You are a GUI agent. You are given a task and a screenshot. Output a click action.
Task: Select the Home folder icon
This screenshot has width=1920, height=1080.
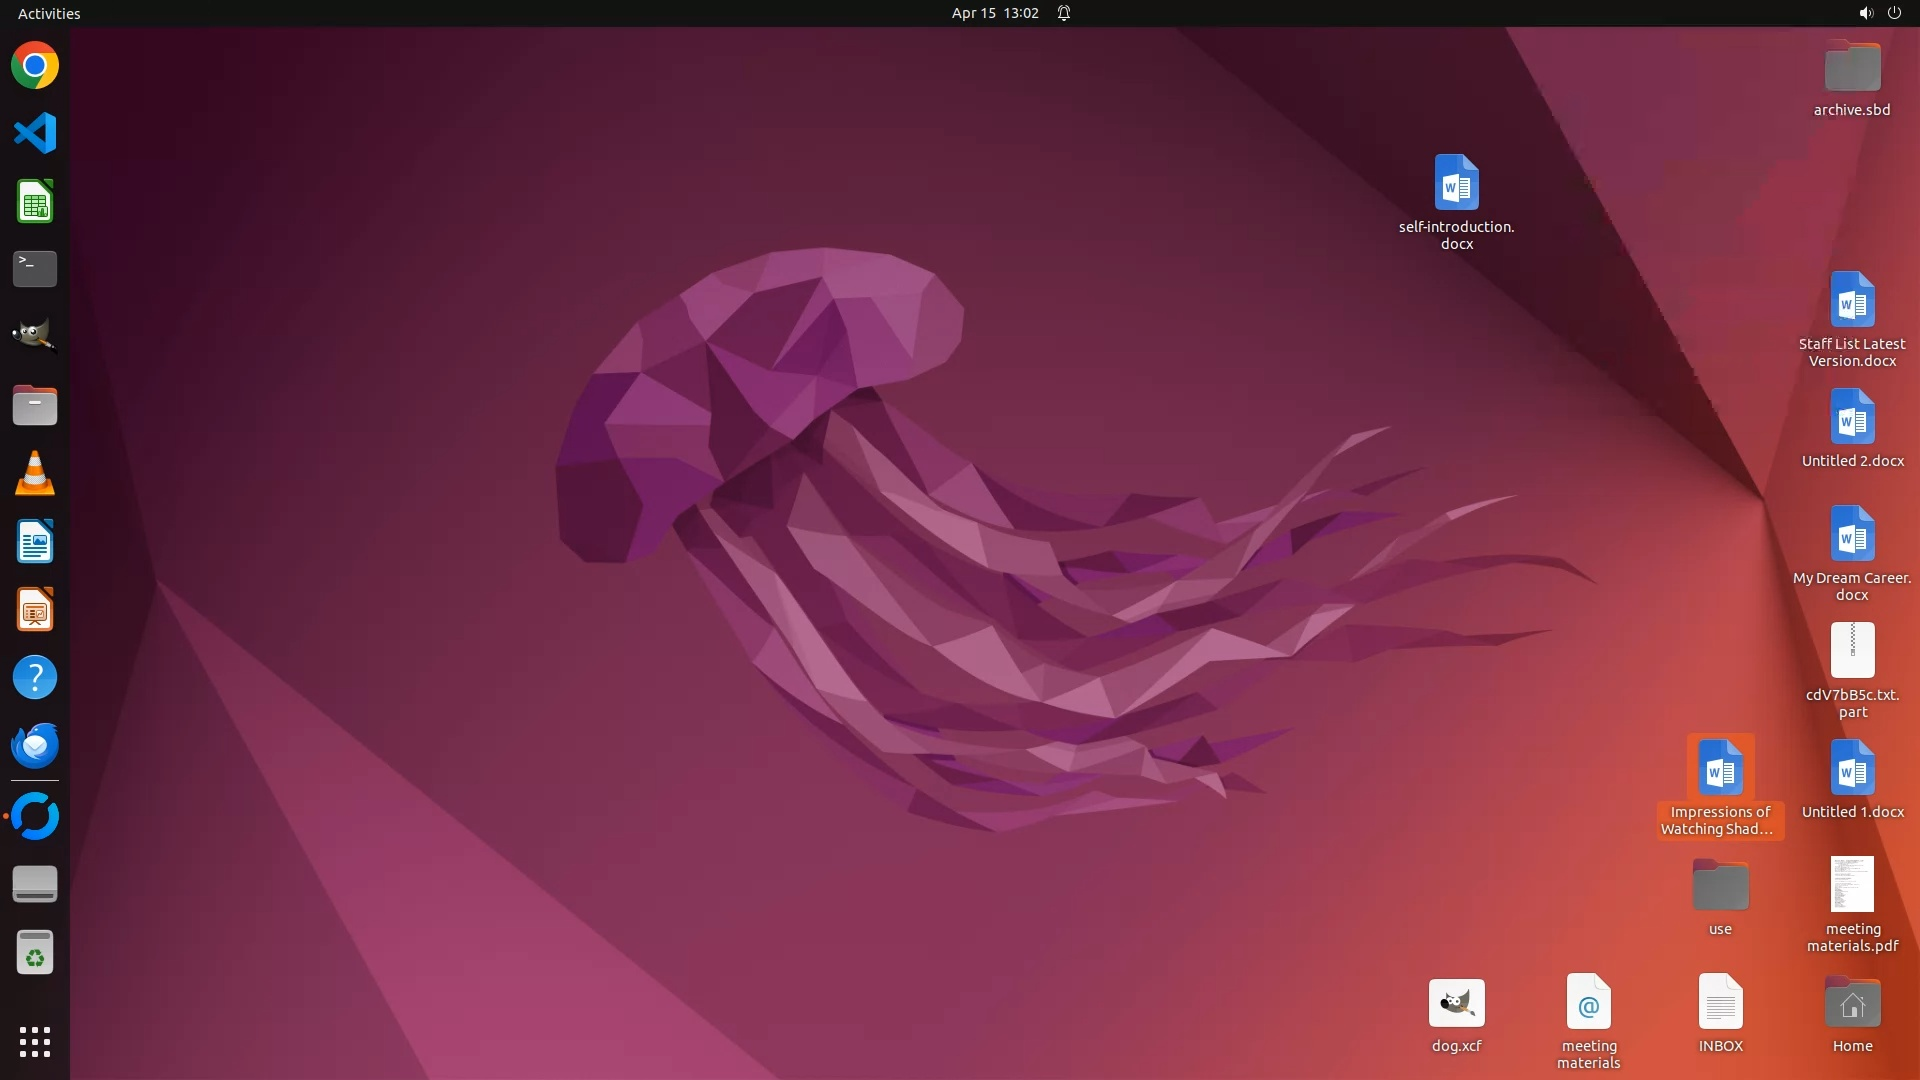[1852, 1004]
